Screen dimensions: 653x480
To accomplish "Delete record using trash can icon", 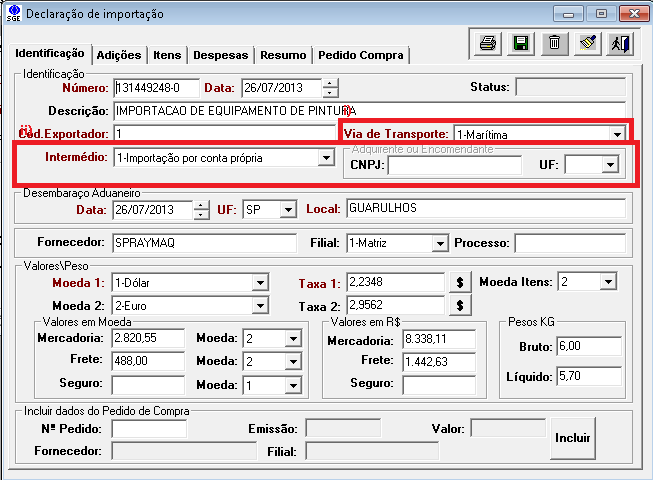I will tap(553, 43).
